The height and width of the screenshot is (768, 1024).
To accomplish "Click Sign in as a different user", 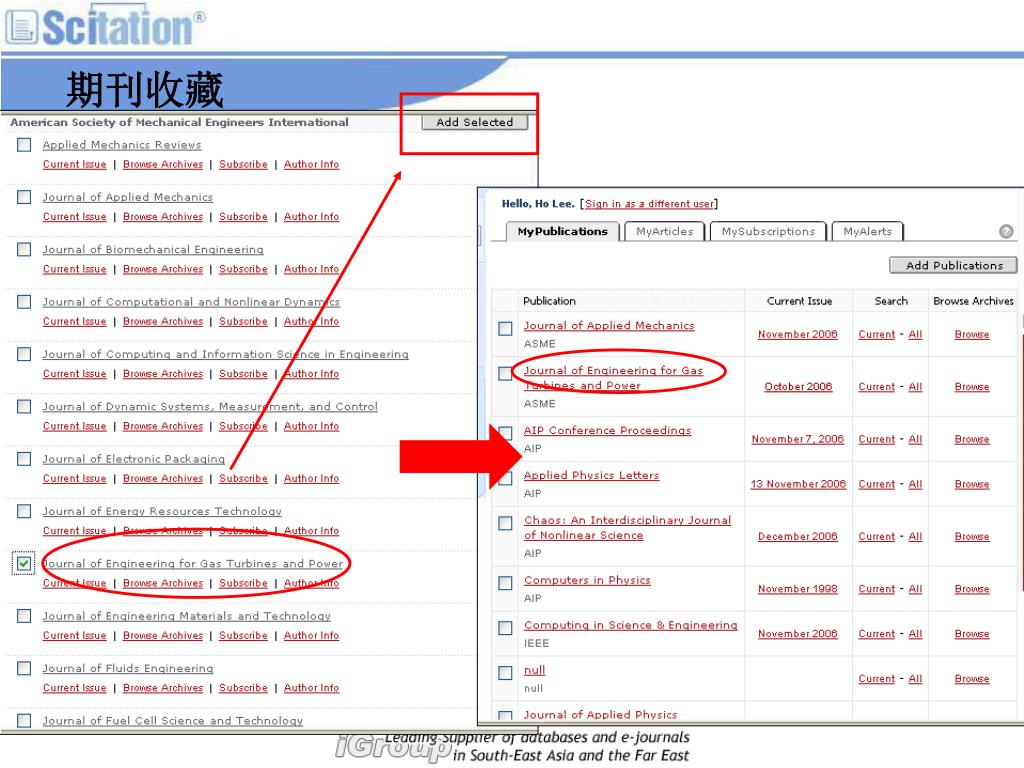I will pyautogui.click(x=650, y=204).
